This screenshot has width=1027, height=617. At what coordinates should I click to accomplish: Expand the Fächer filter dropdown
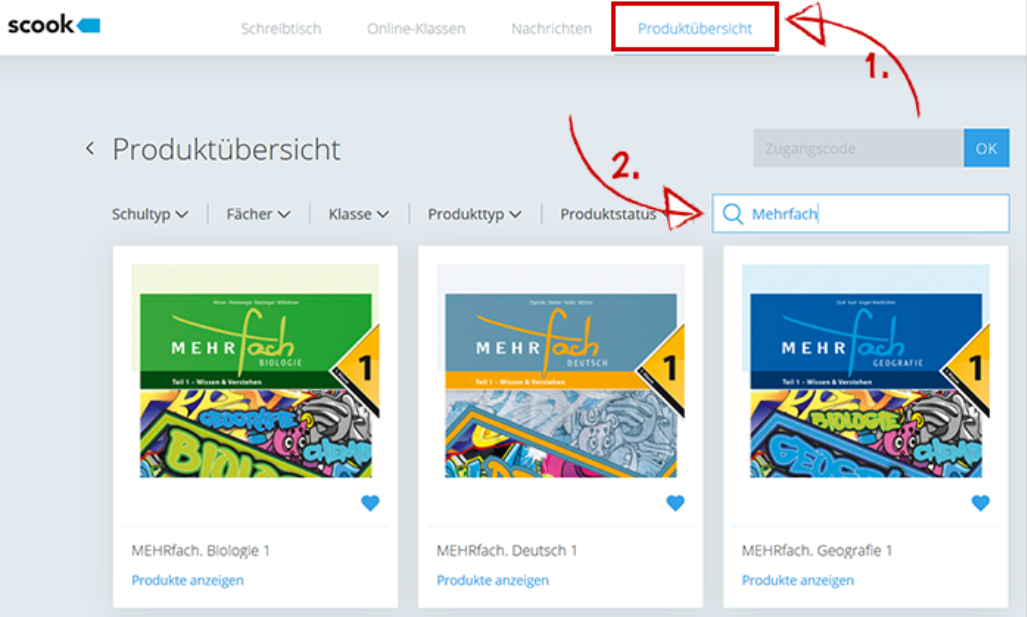point(258,214)
